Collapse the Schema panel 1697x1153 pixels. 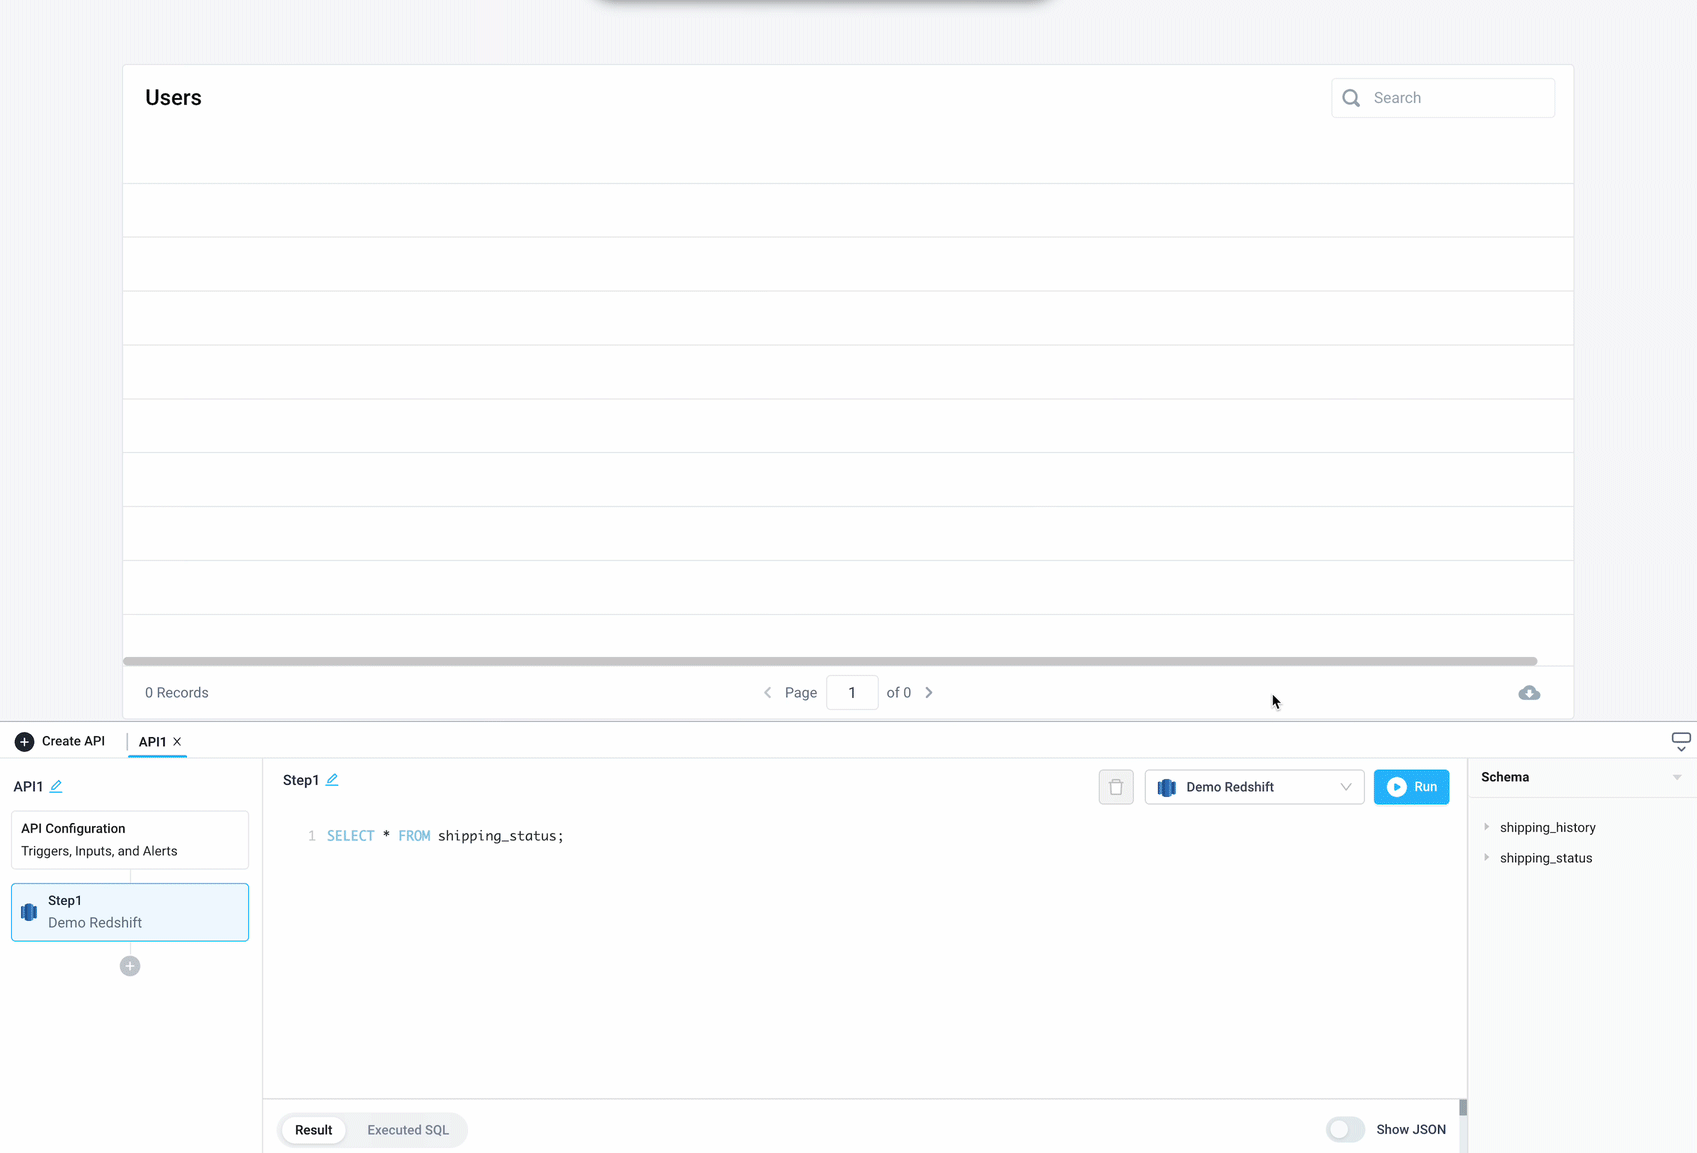point(1676,776)
